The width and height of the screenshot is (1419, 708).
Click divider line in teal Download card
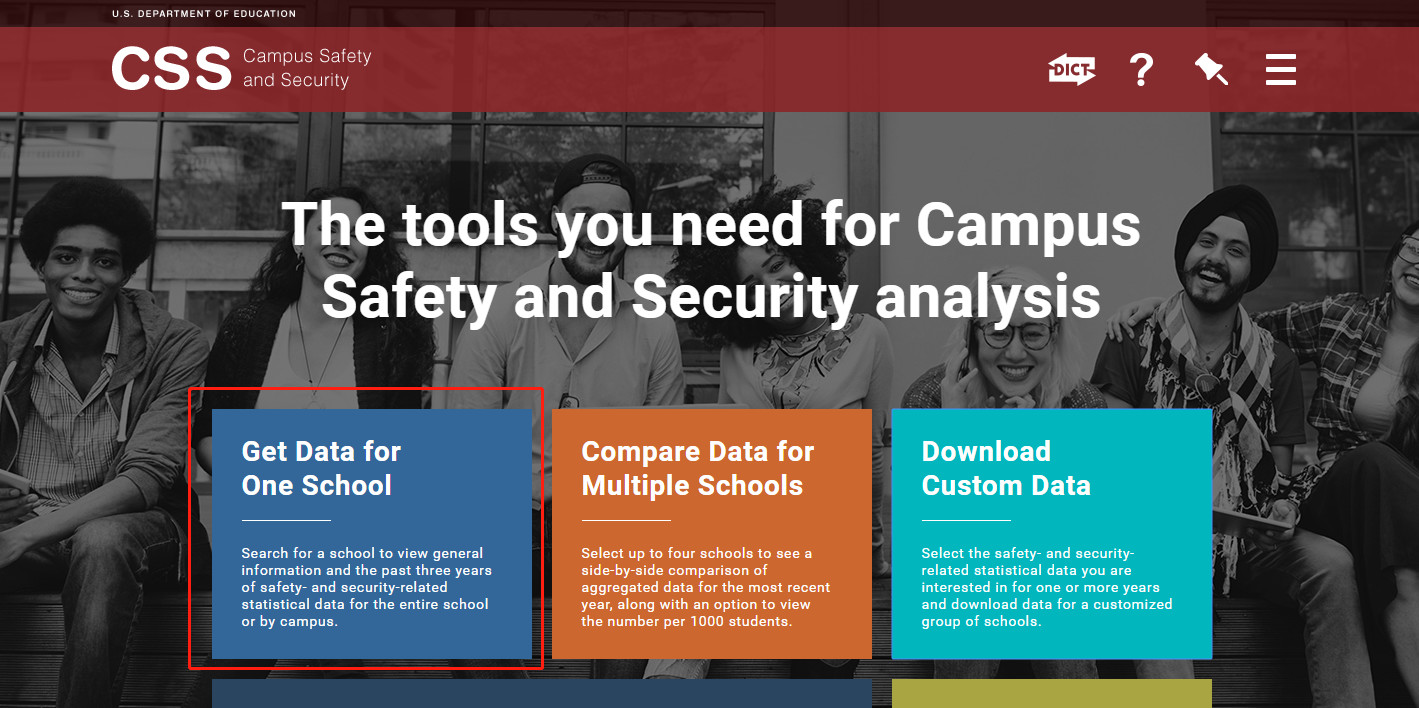966,520
